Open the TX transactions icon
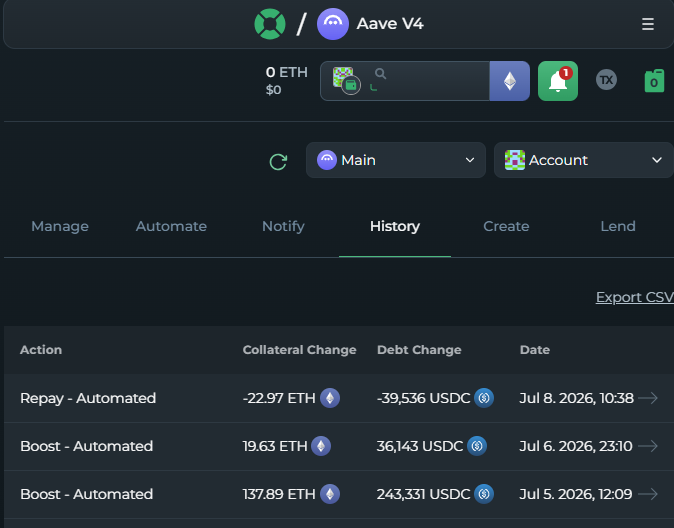Screen dimensions: 674x528 point(607,80)
